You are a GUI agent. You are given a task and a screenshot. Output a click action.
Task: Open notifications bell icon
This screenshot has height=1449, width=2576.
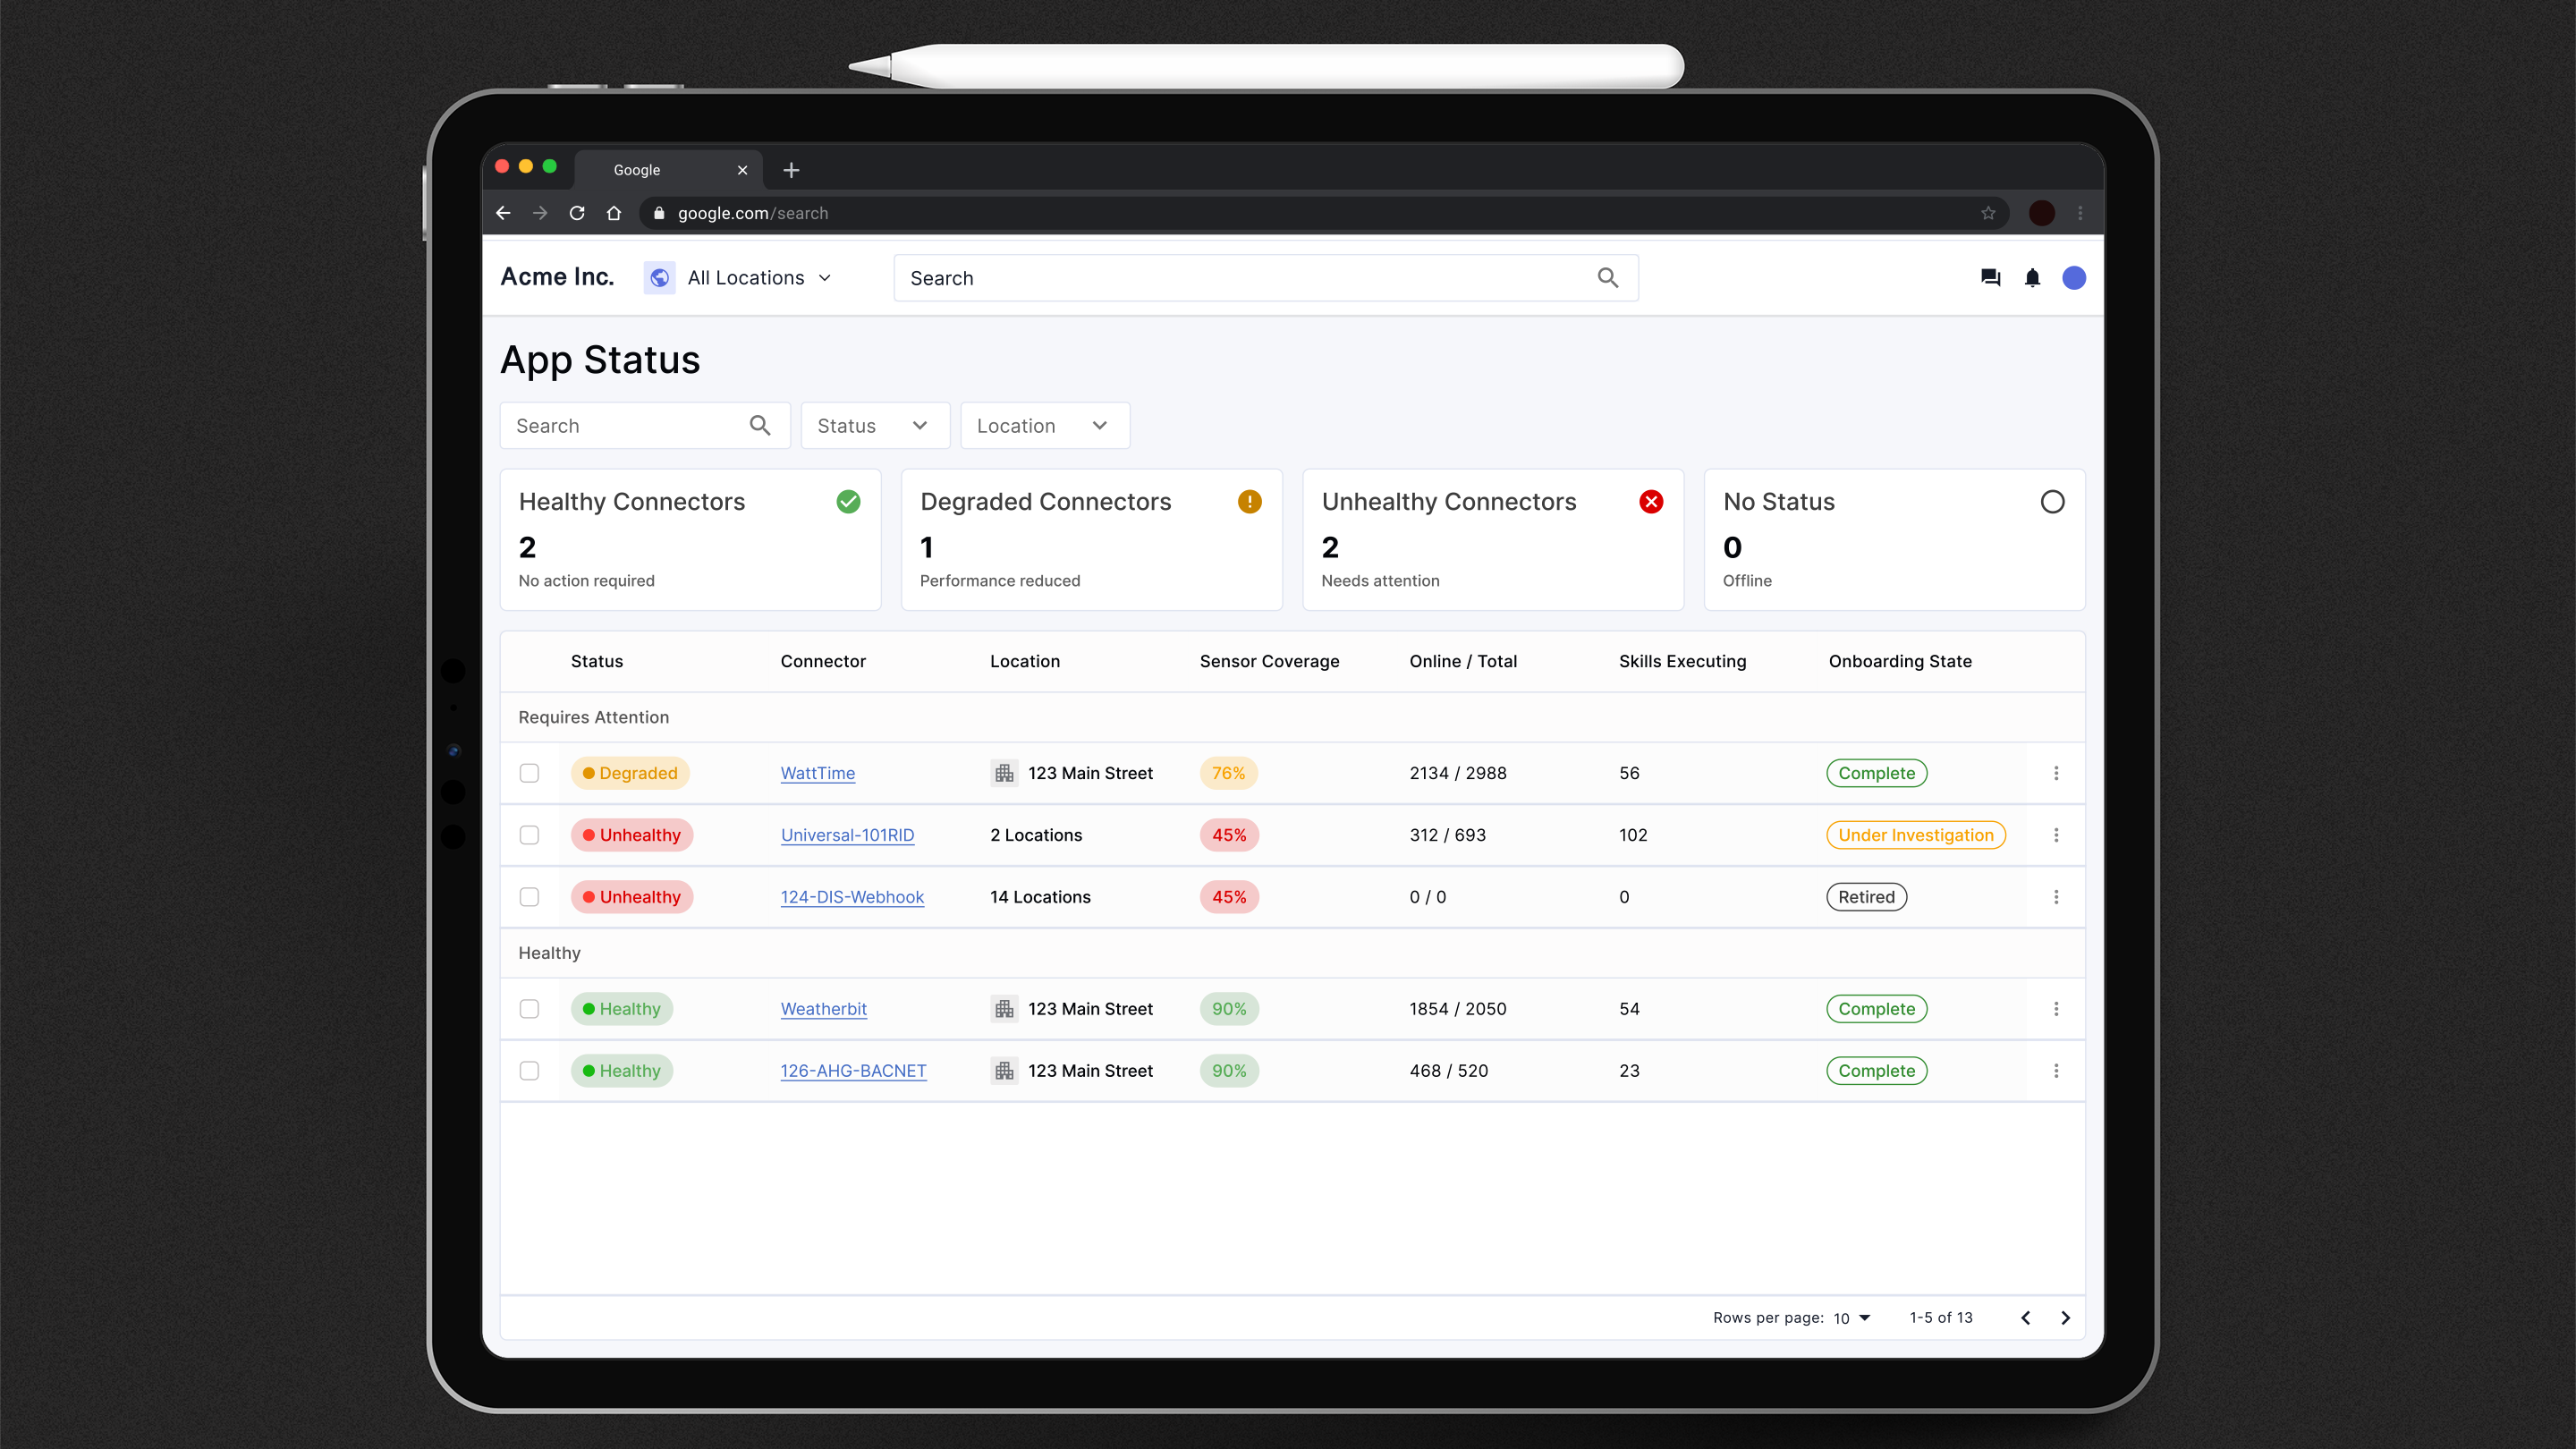[2032, 278]
